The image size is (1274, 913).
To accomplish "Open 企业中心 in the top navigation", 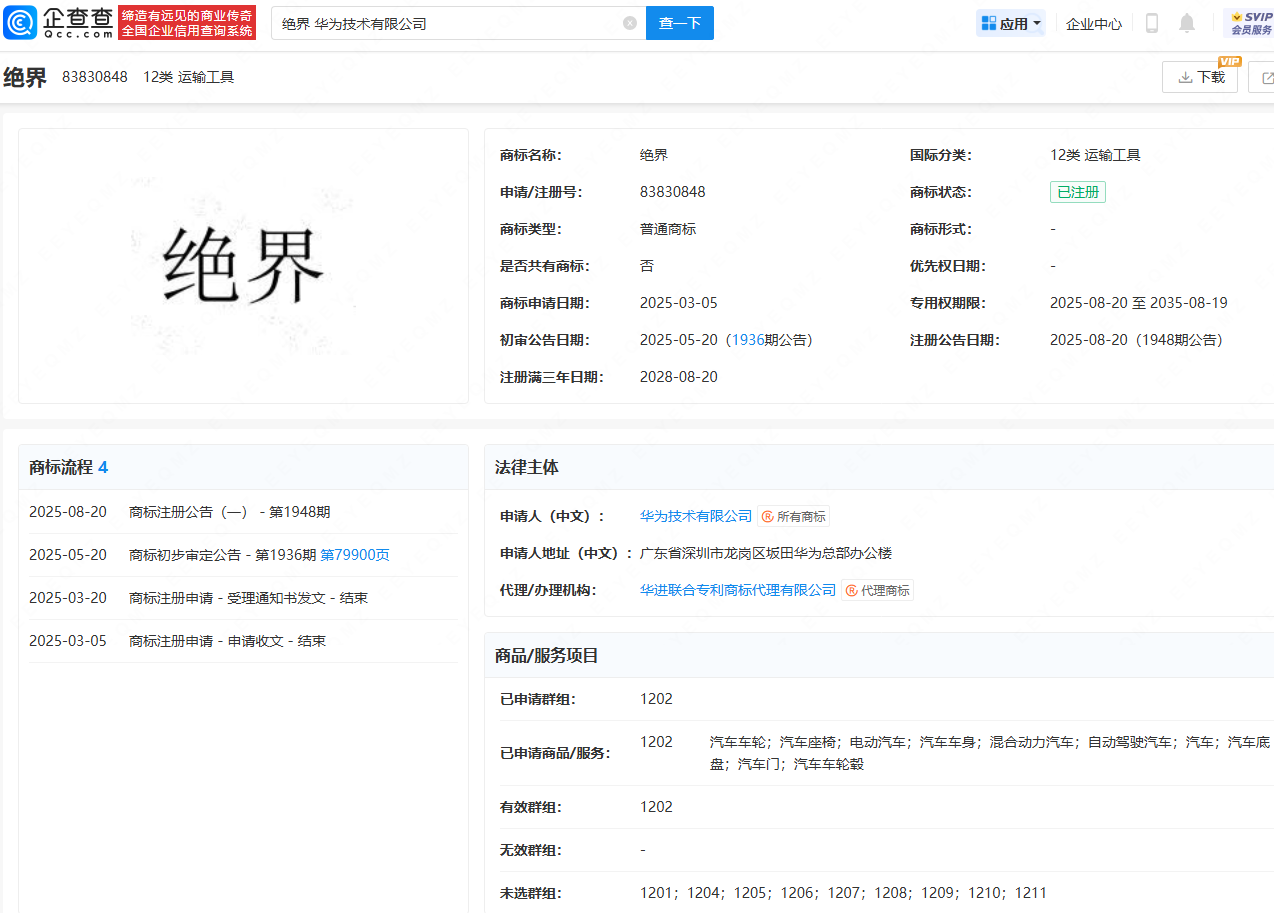I will [x=1093, y=22].
